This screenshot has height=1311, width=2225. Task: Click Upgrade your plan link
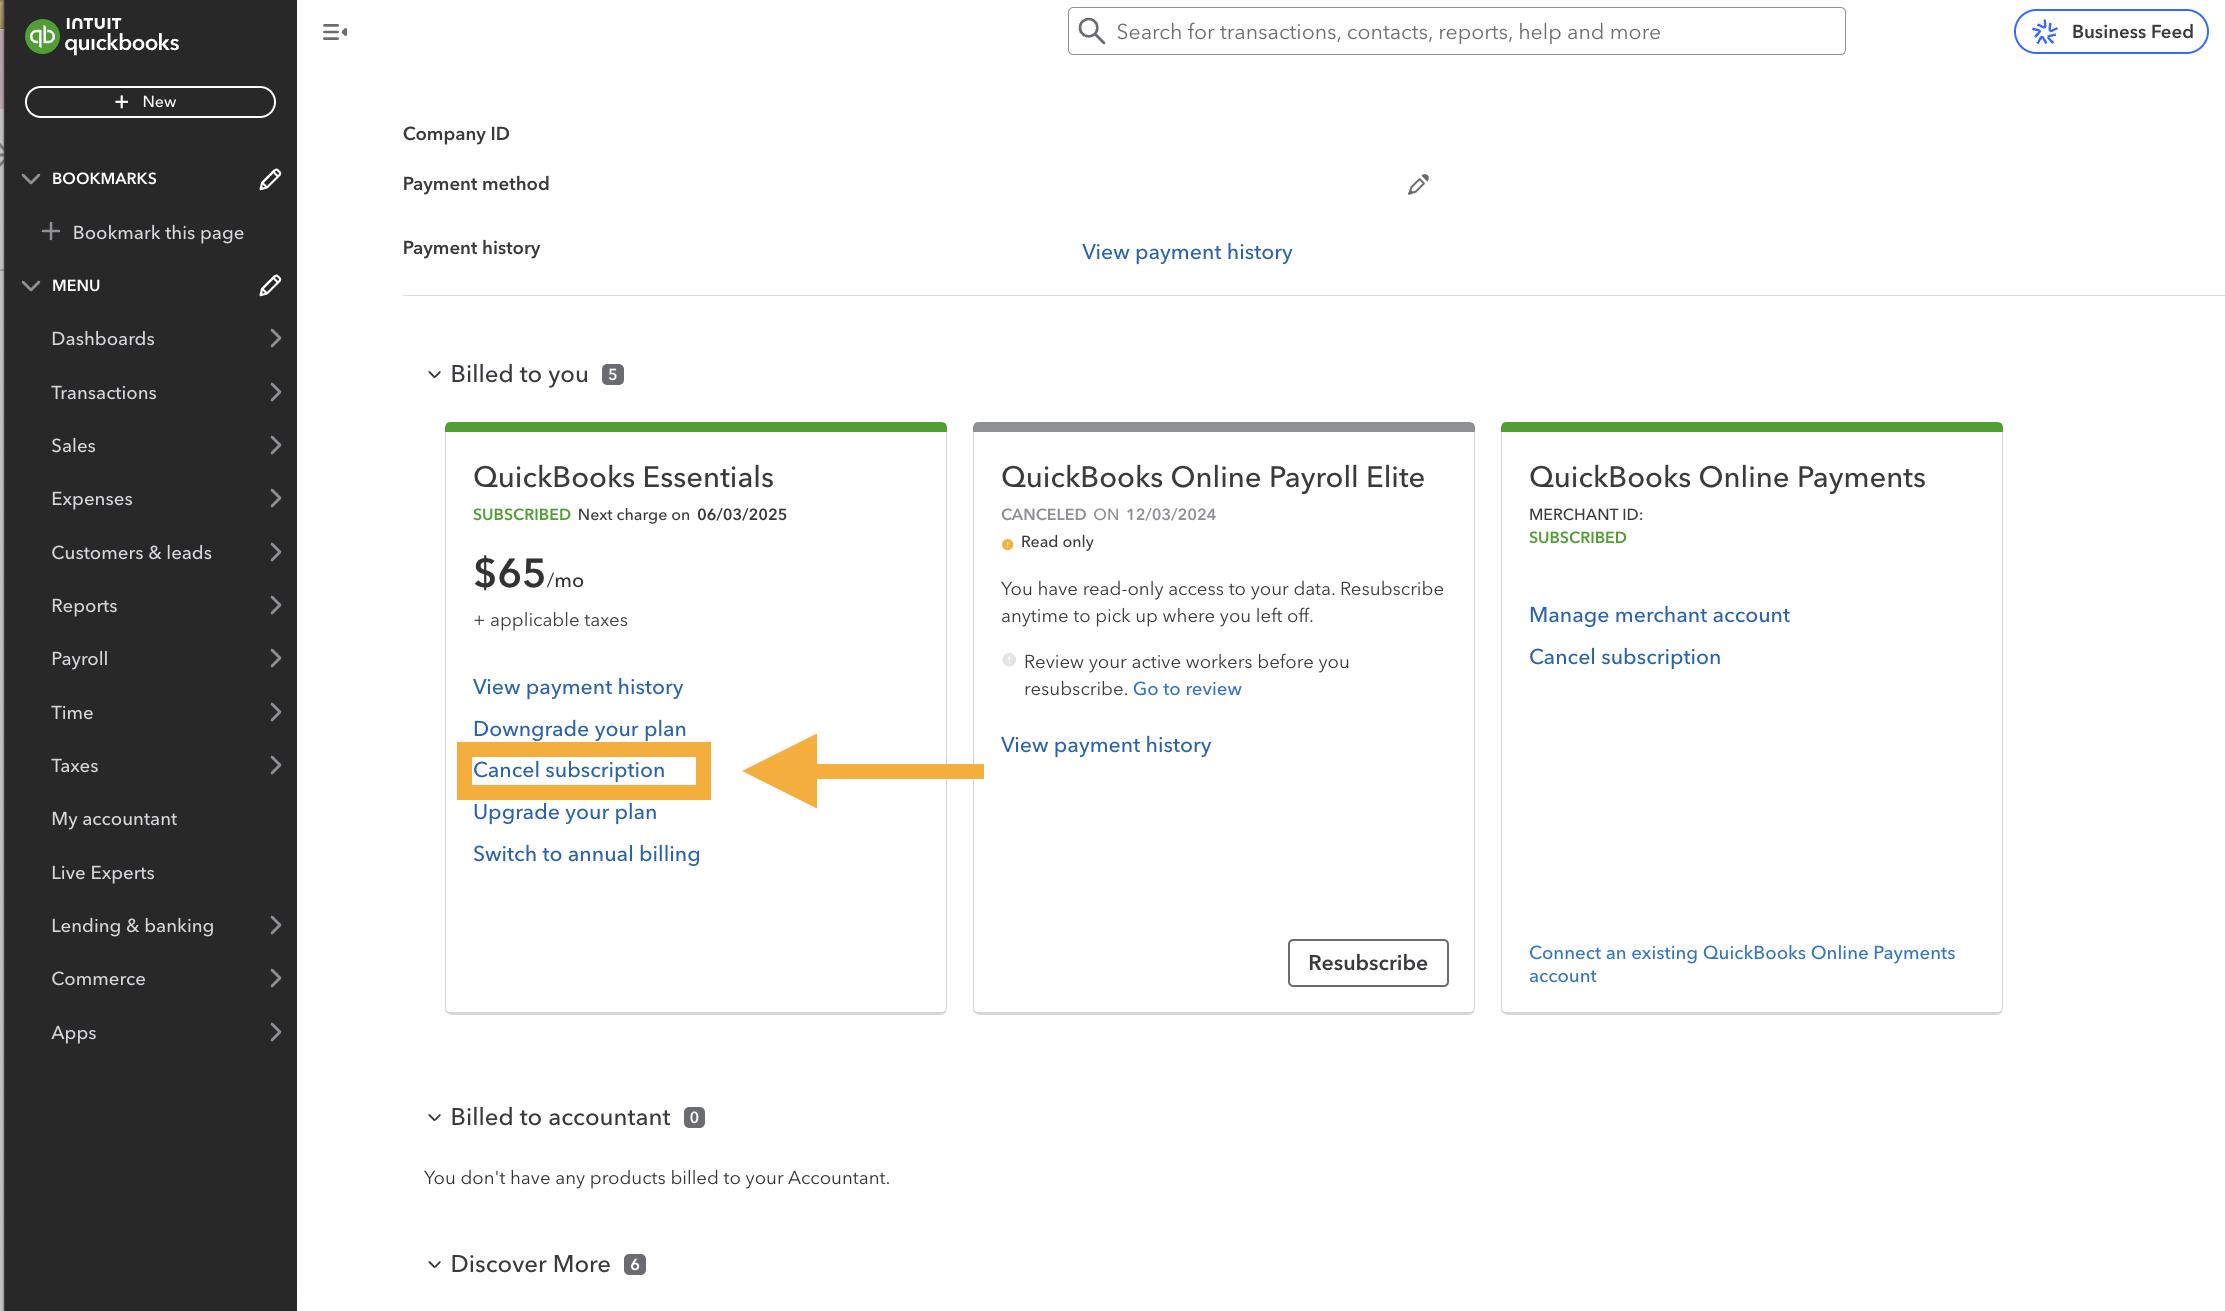tap(565, 812)
